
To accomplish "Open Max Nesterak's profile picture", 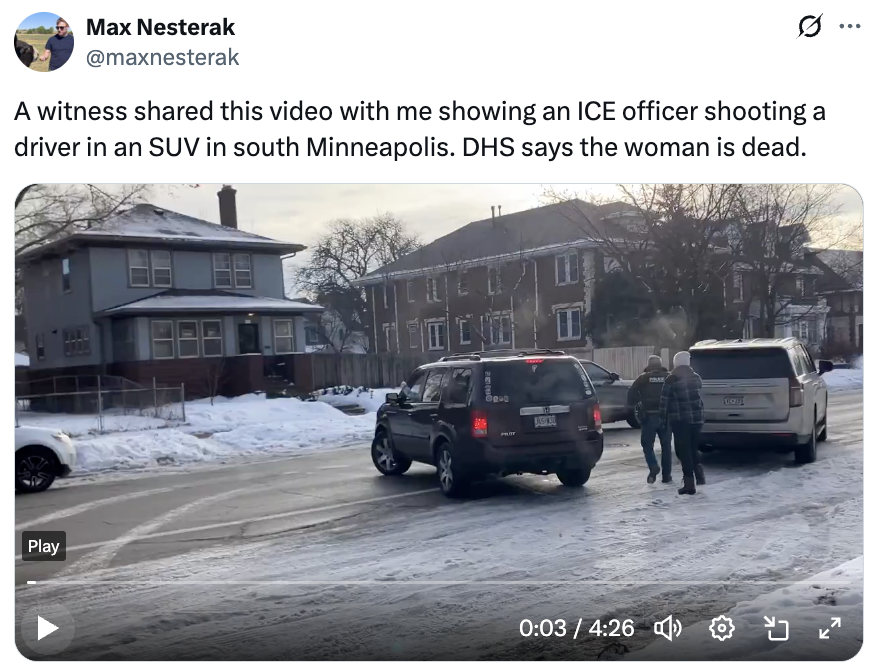I will point(44,42).
